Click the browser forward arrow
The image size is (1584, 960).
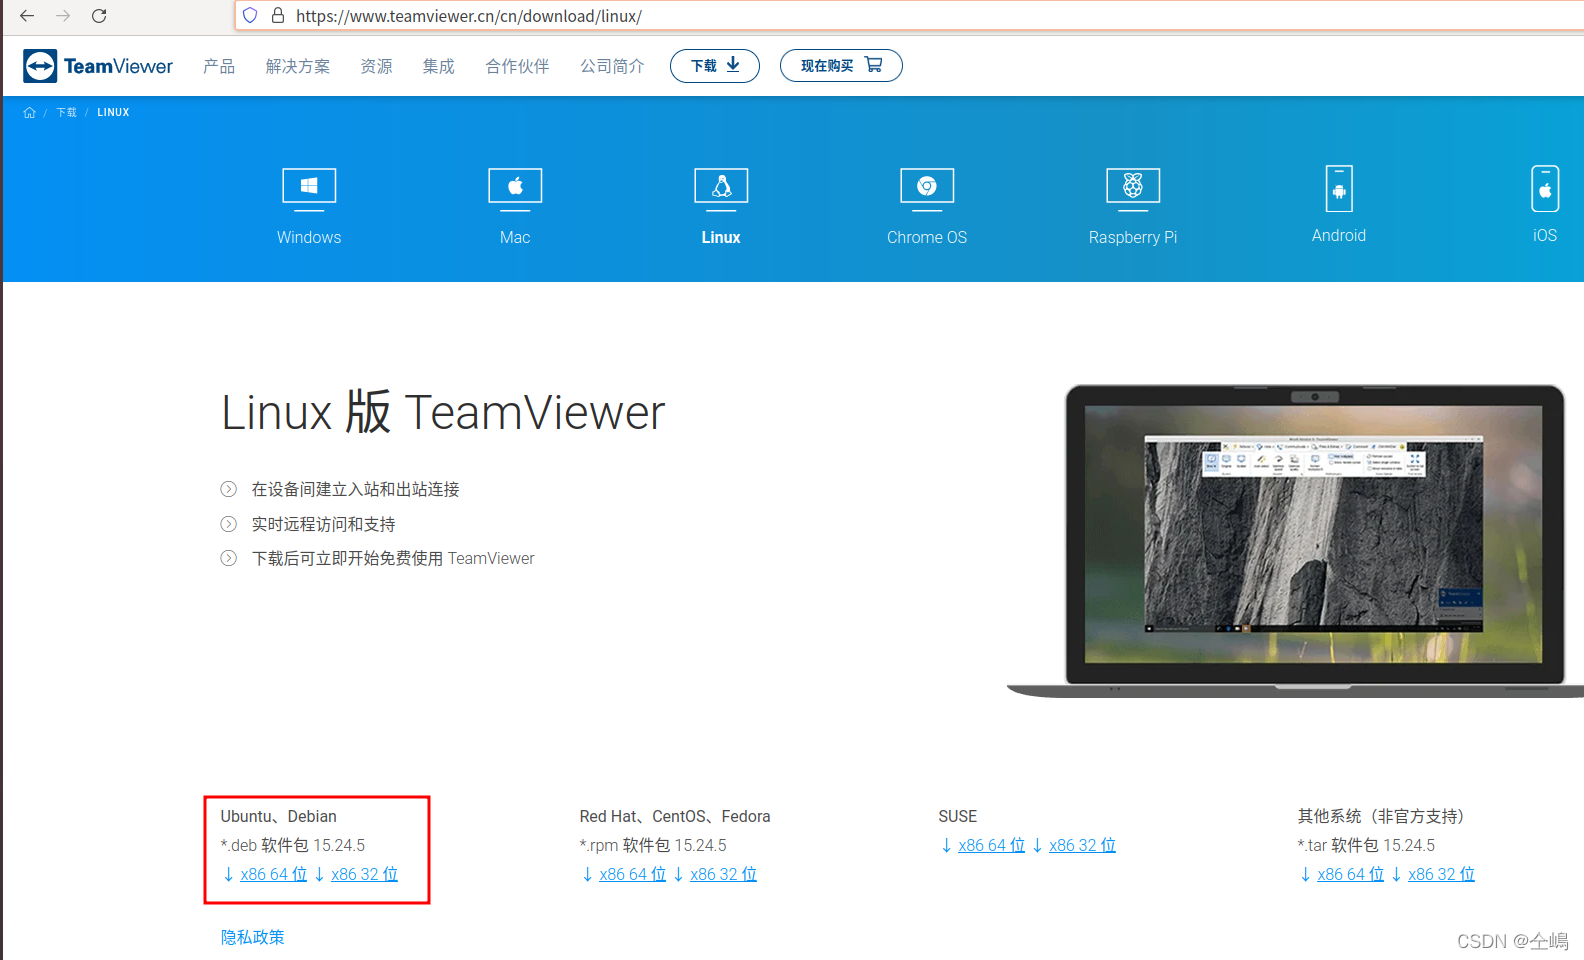point(63,16)
